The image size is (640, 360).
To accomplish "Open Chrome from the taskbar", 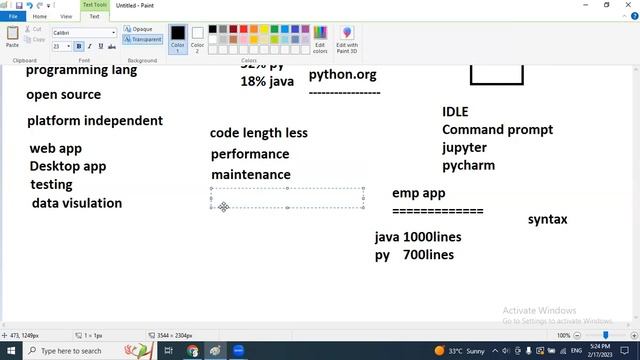I will click(x=192, y=351).
